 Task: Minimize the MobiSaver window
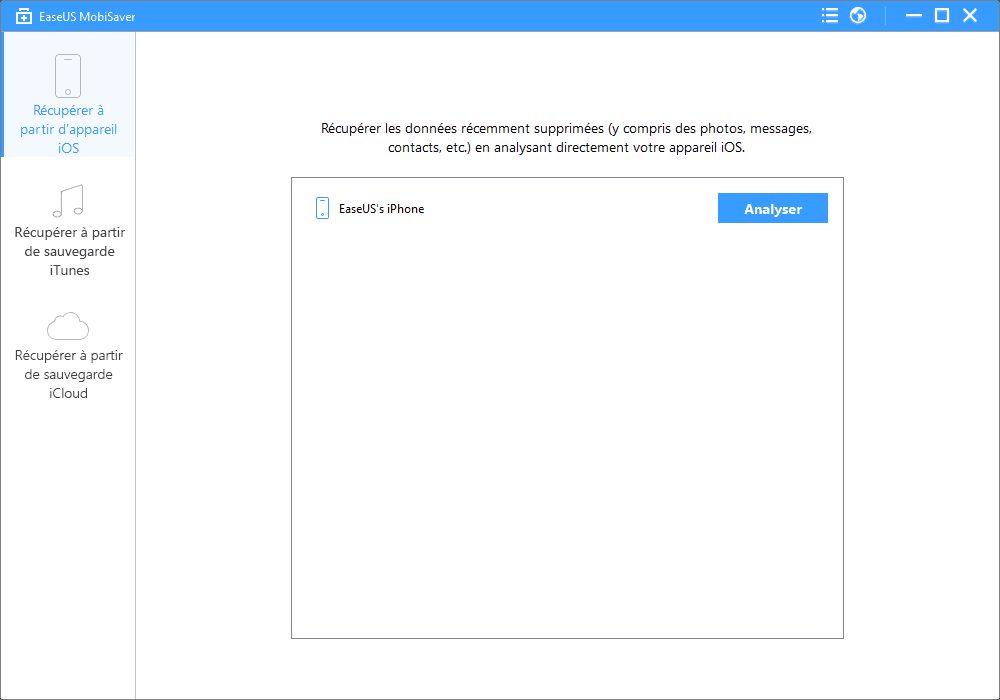pyautogui.click(x=913, y=15)
